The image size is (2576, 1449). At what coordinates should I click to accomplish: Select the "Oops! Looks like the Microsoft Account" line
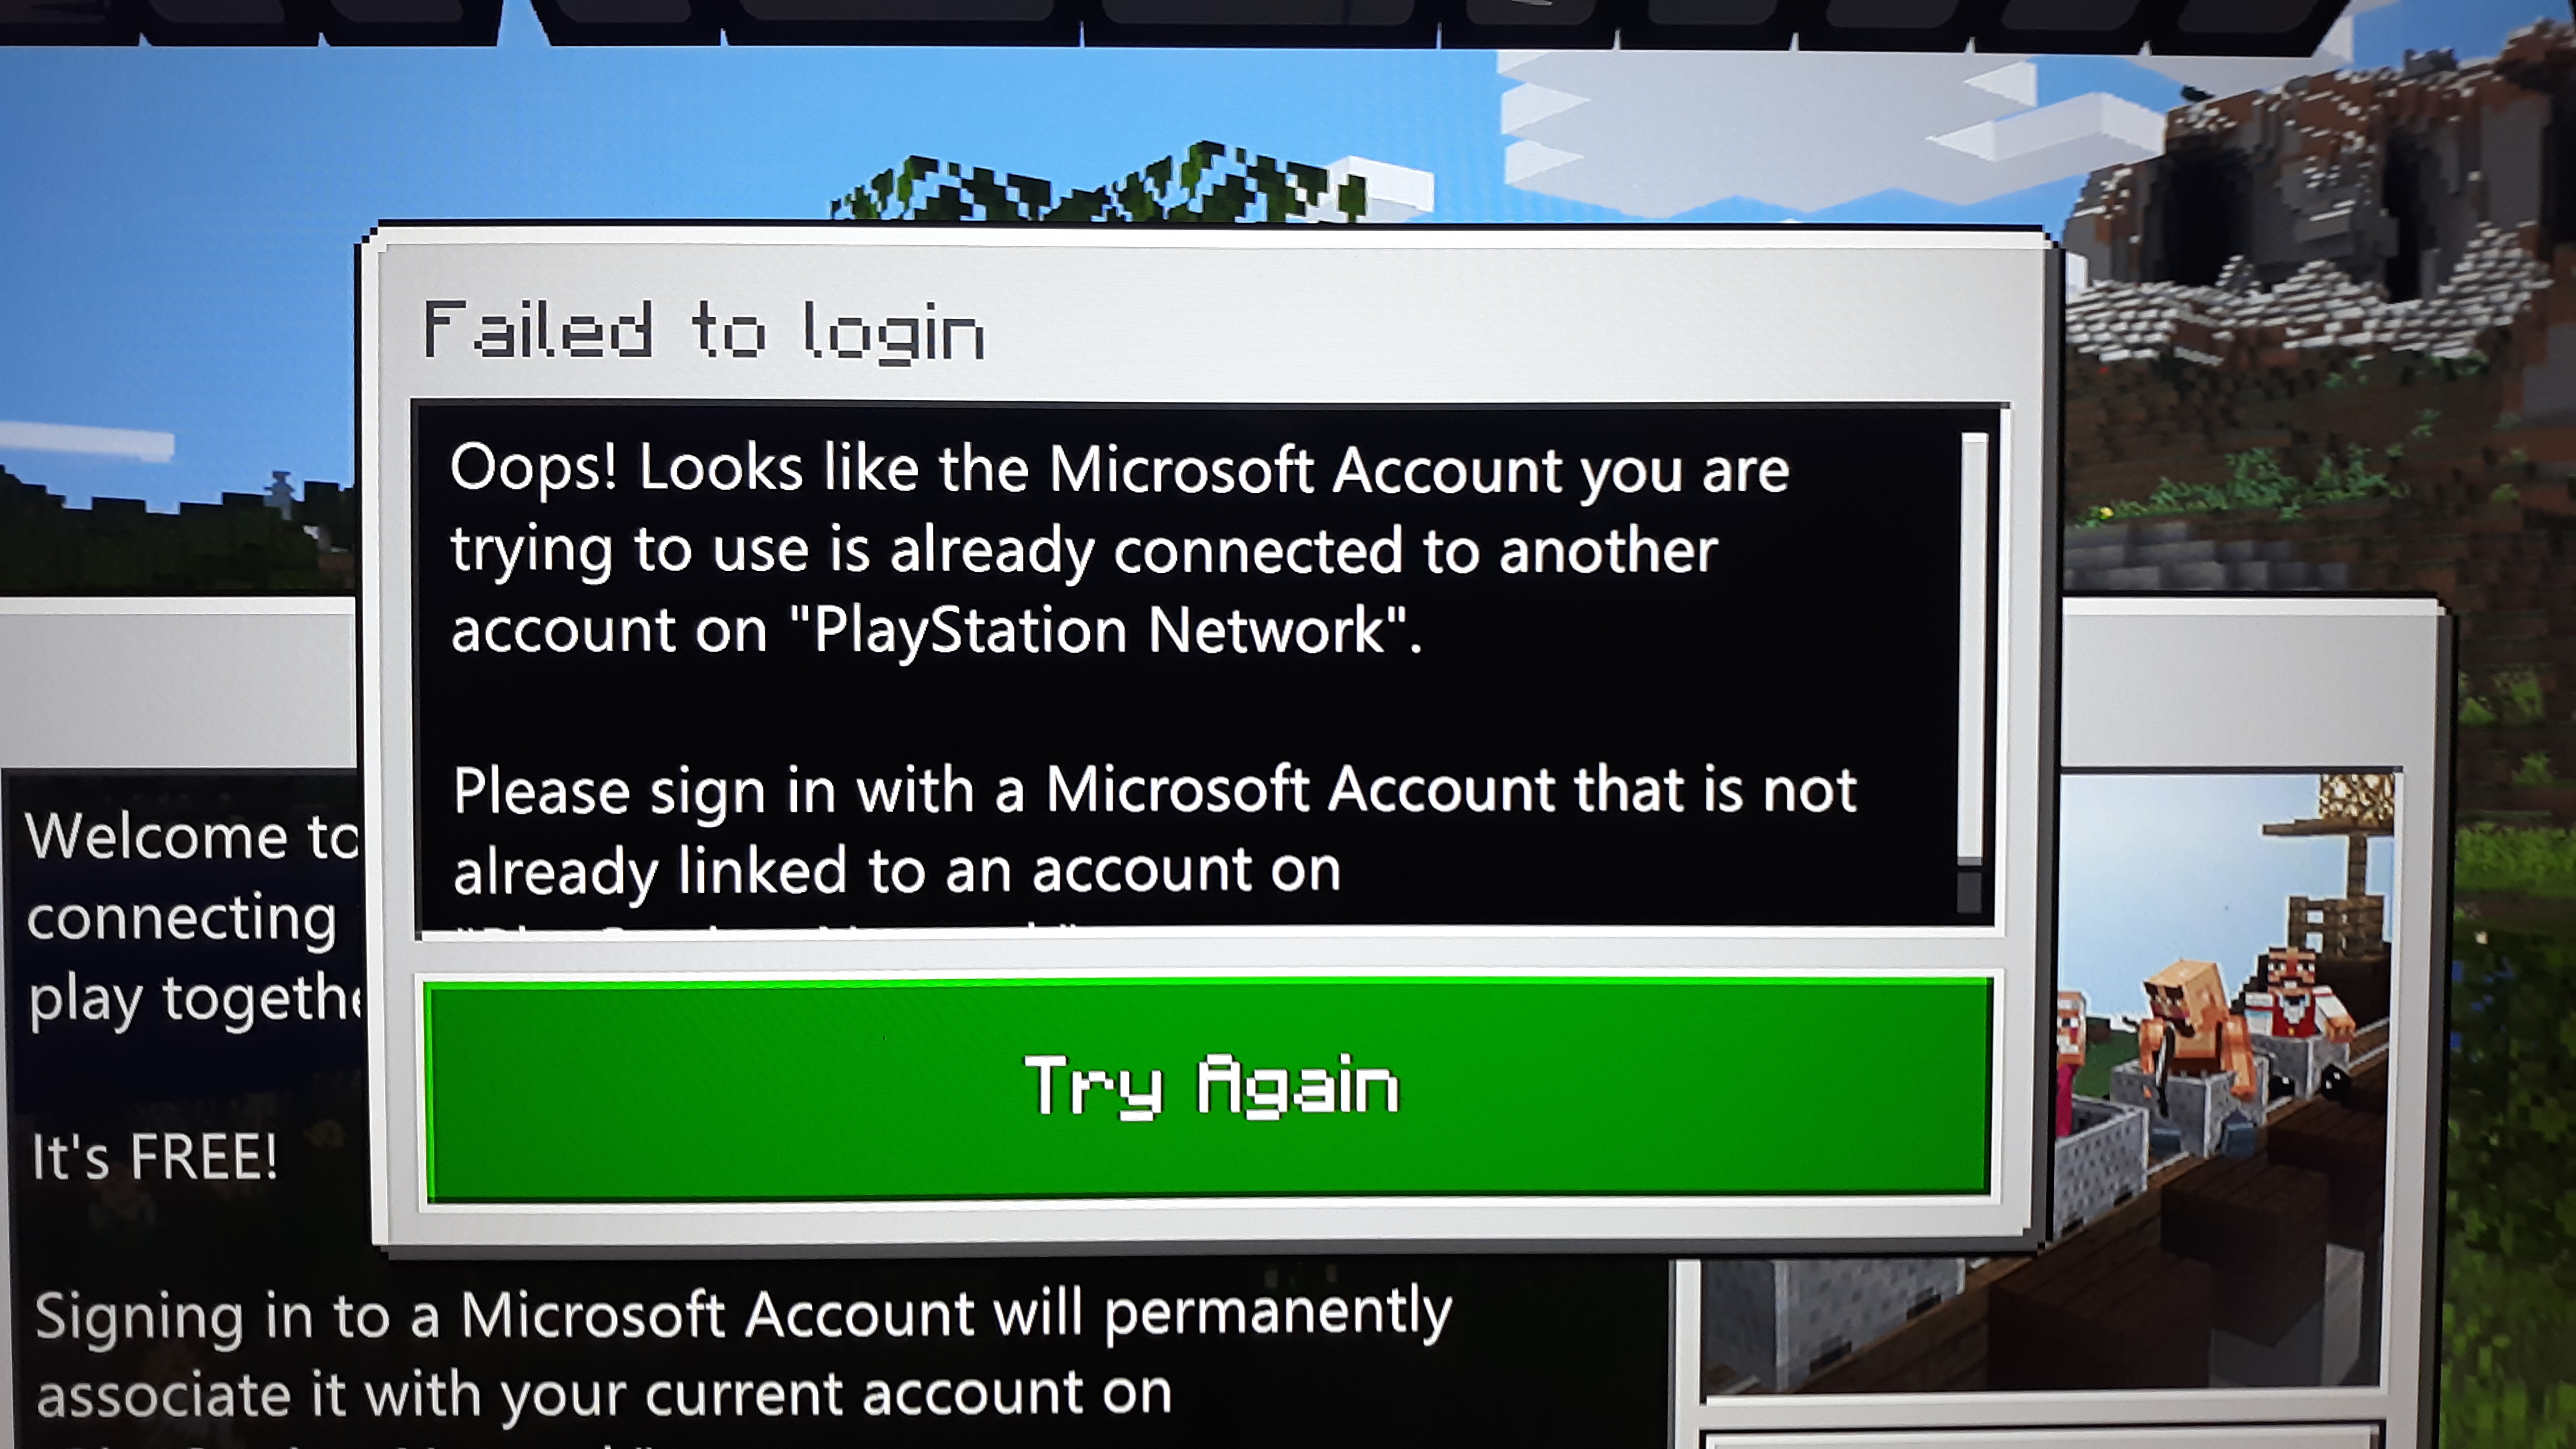[x=1119, y=470]
